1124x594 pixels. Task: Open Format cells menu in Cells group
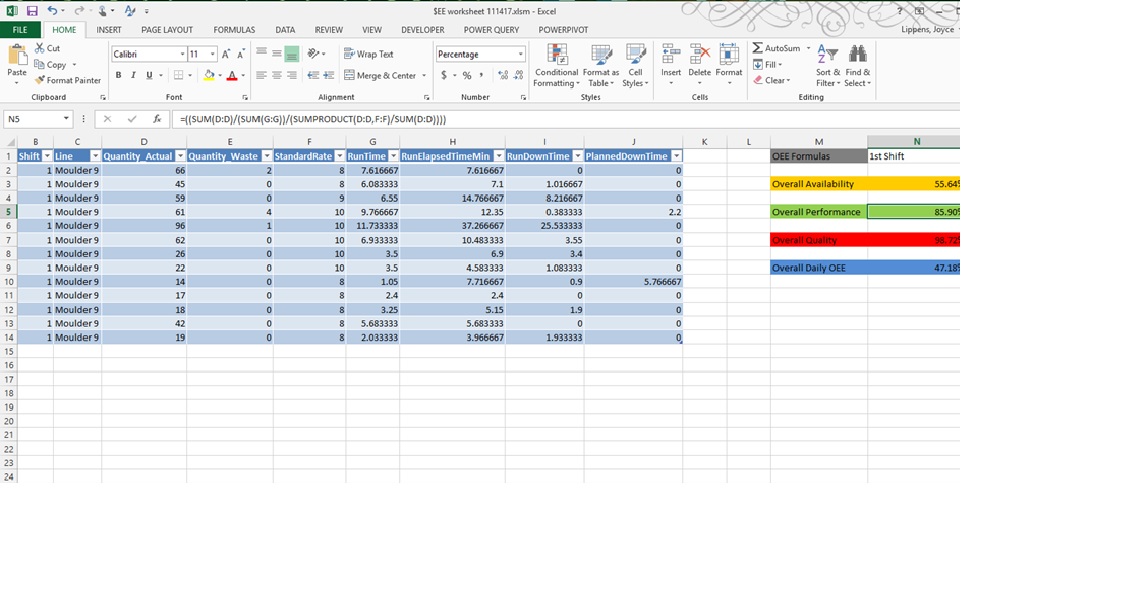(729, 65)
